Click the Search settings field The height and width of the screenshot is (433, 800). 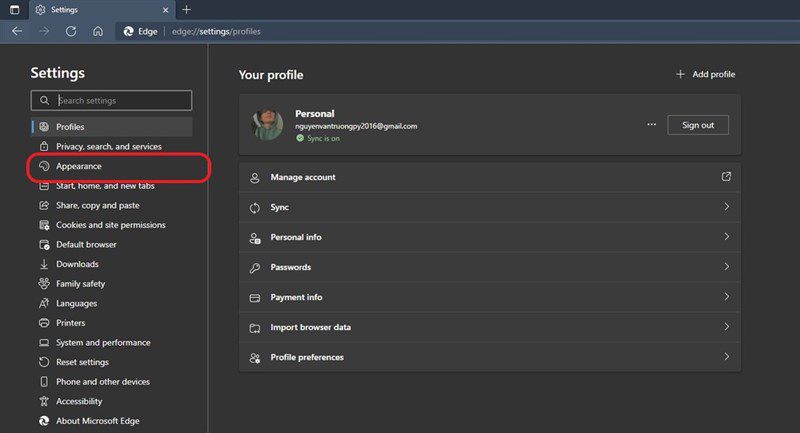[x=111, y=100]
